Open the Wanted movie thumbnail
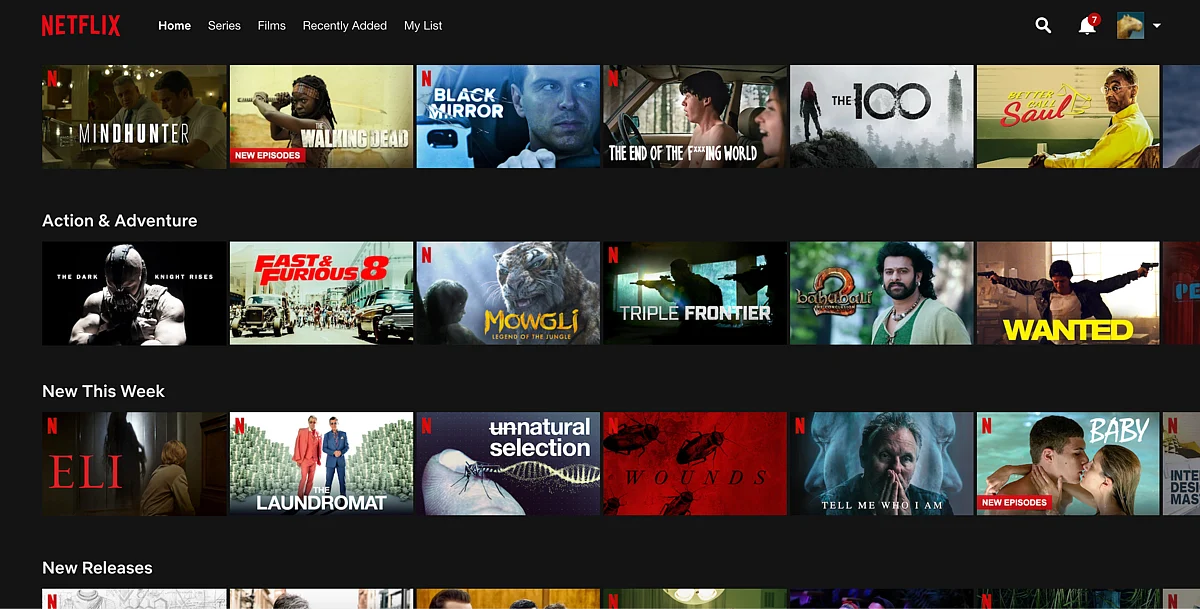1200x609 pixels. click(x=1068, y=293)
